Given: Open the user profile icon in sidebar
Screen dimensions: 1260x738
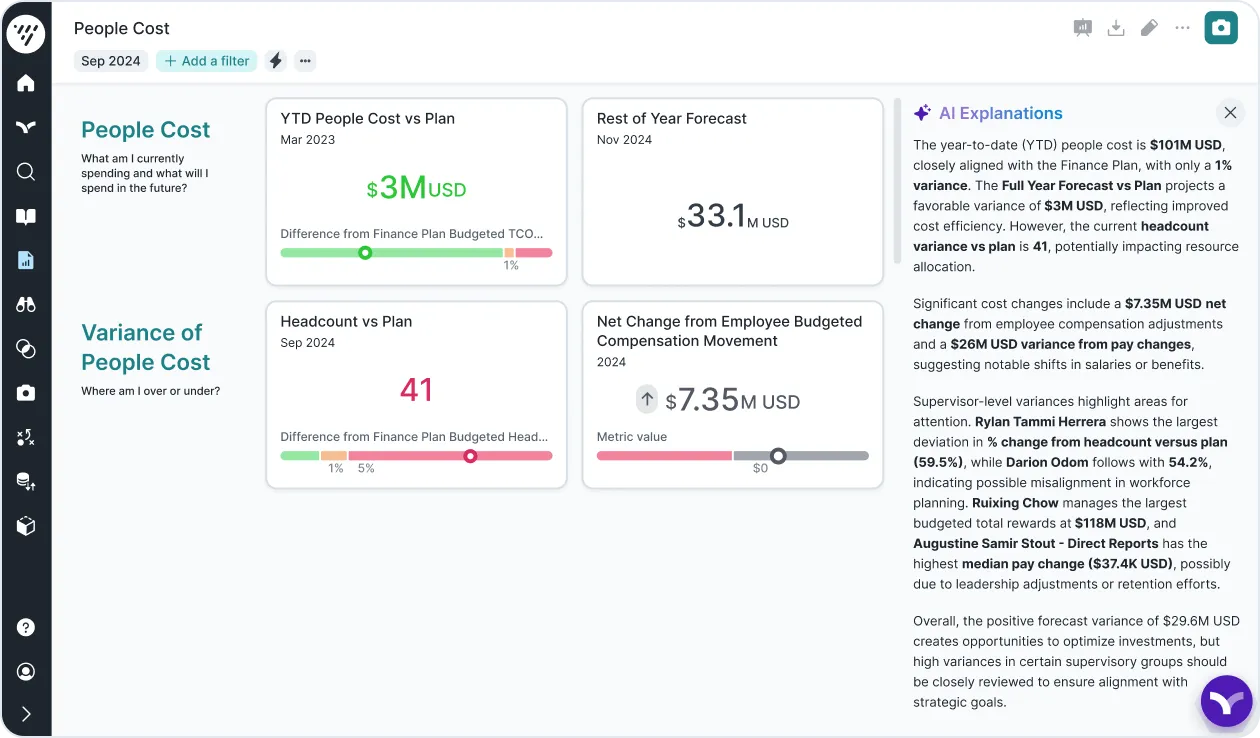Looking at the screenshot, I should [x=26, y=672].
